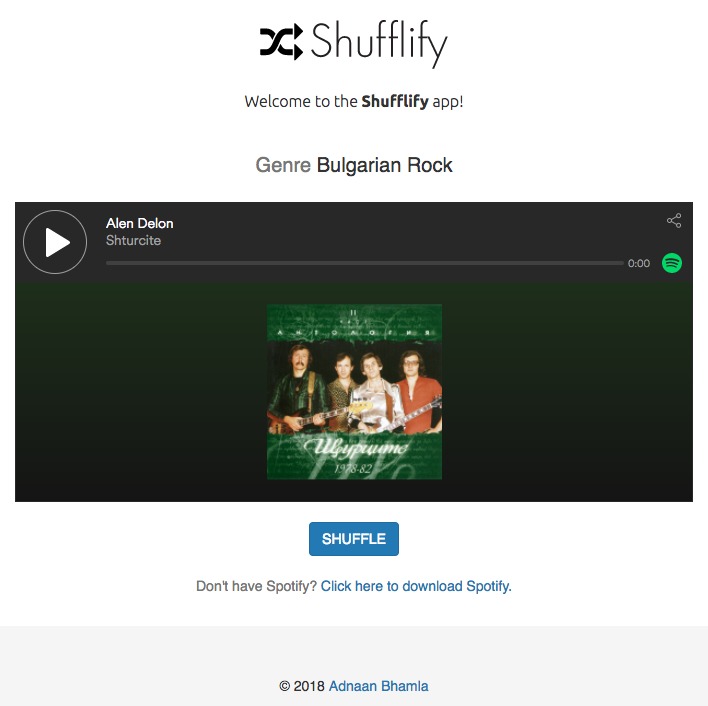Click the bold Shufflify word in welcome text
The height and width of the screenshot is (706, 708).
[x=395, y=101]
